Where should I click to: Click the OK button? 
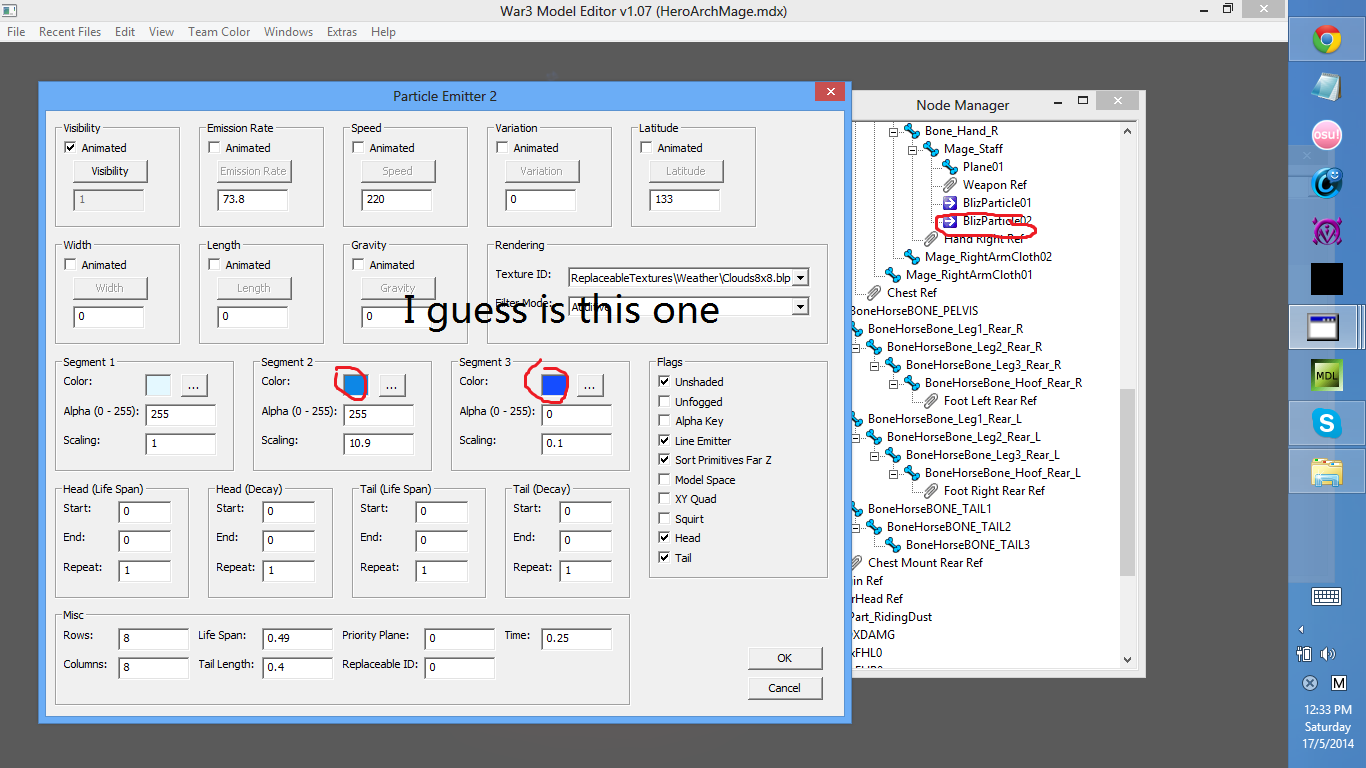(x=785, y=658)
